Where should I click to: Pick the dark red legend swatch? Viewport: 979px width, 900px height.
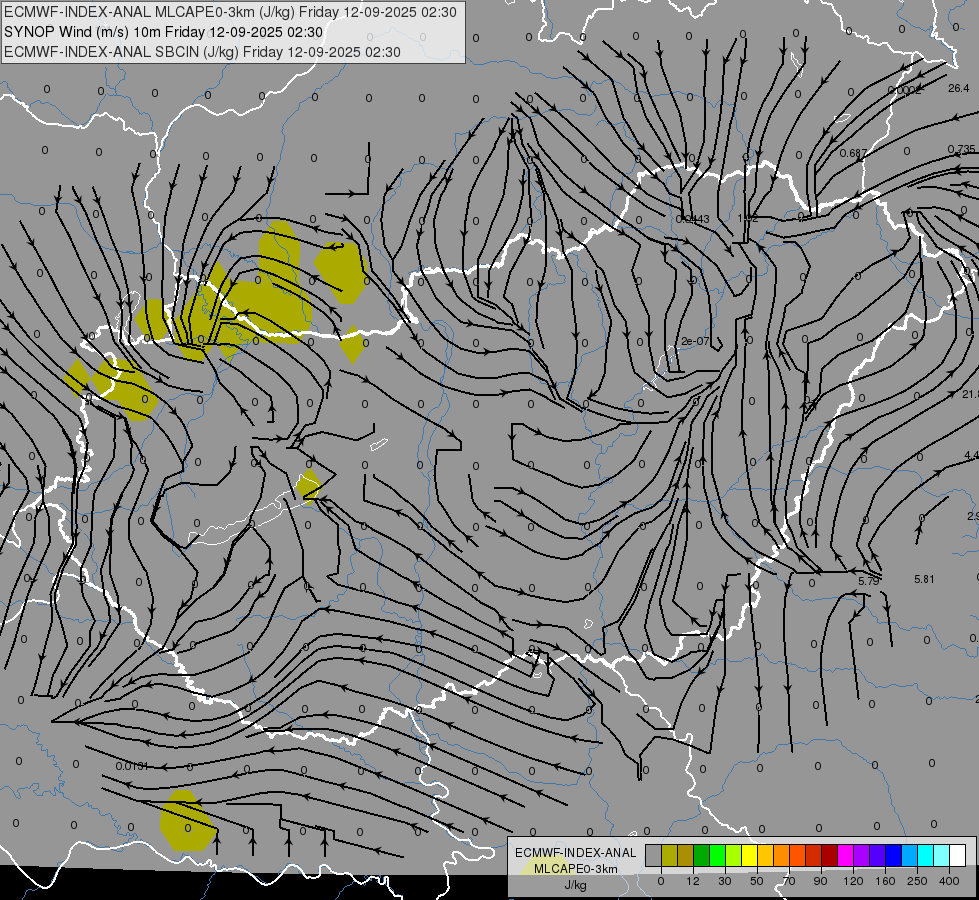(x=830, y=855)
